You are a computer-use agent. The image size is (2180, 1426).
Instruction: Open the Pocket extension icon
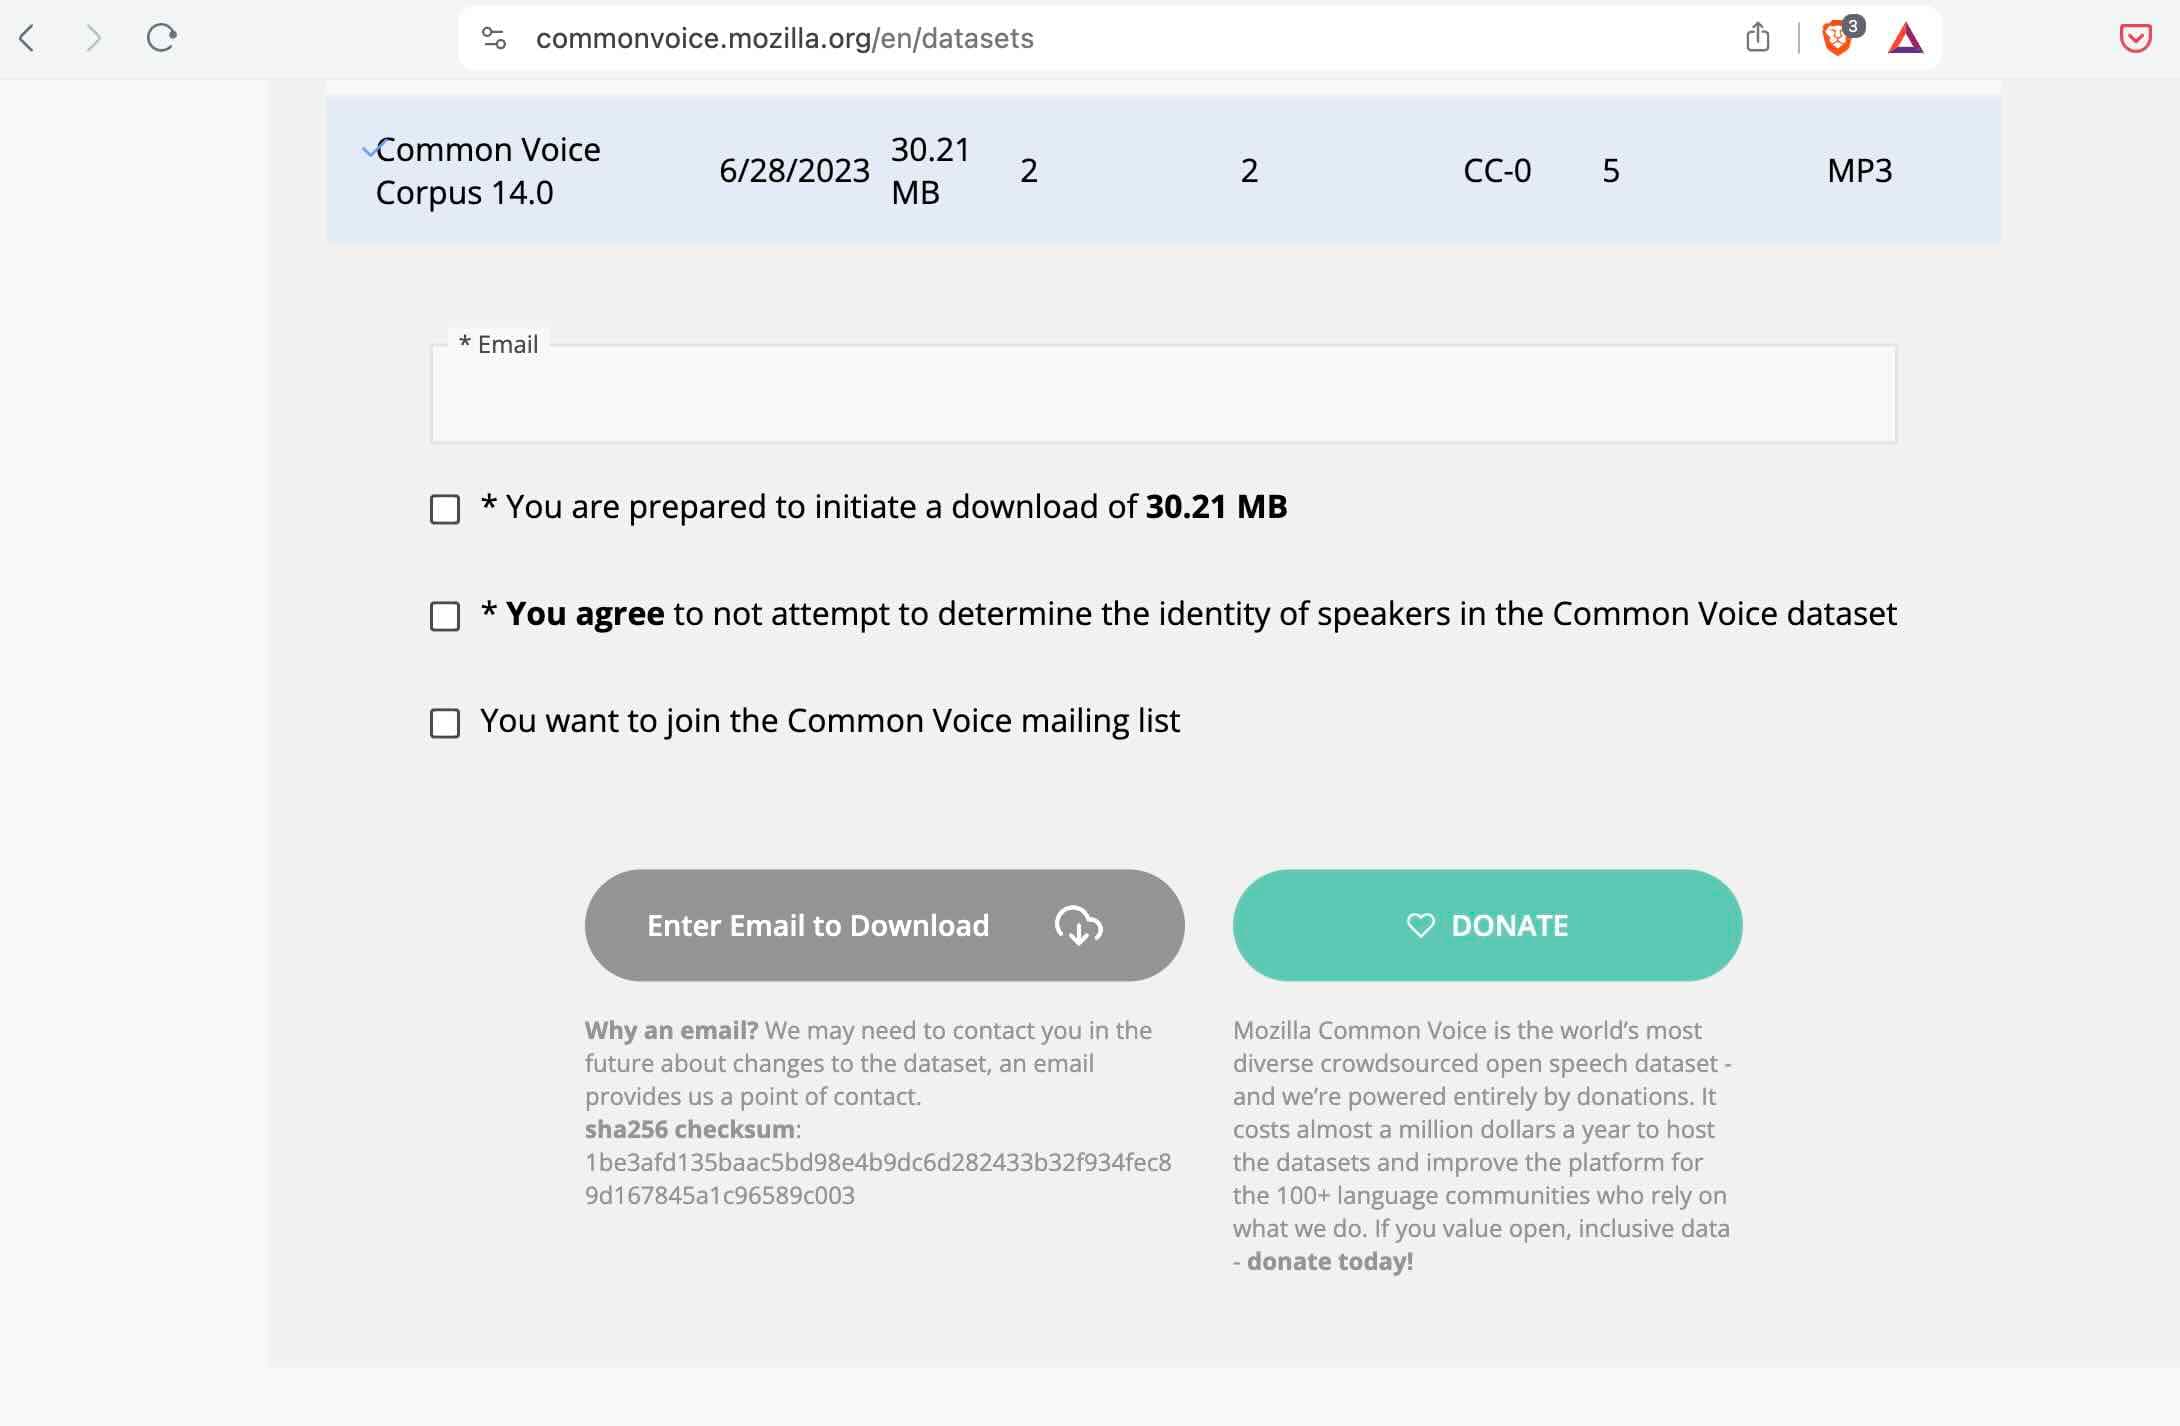click(2135, 38)
